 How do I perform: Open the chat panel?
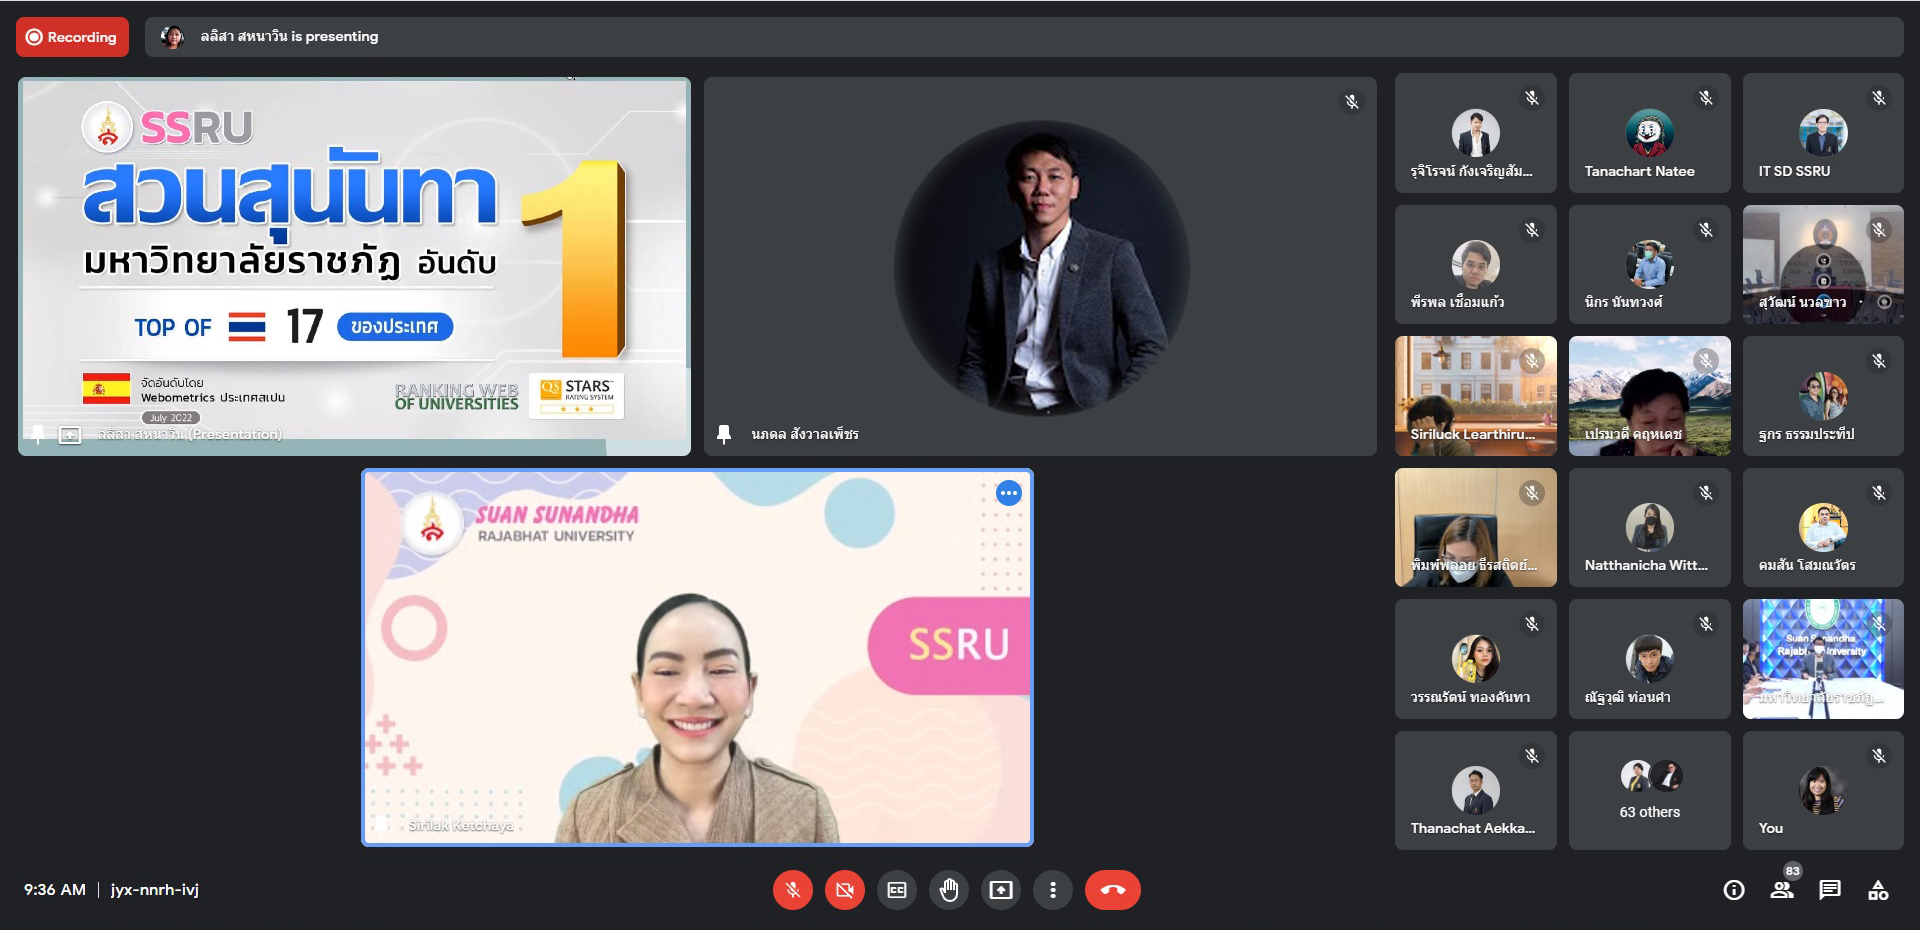[x=1830, y=890]
